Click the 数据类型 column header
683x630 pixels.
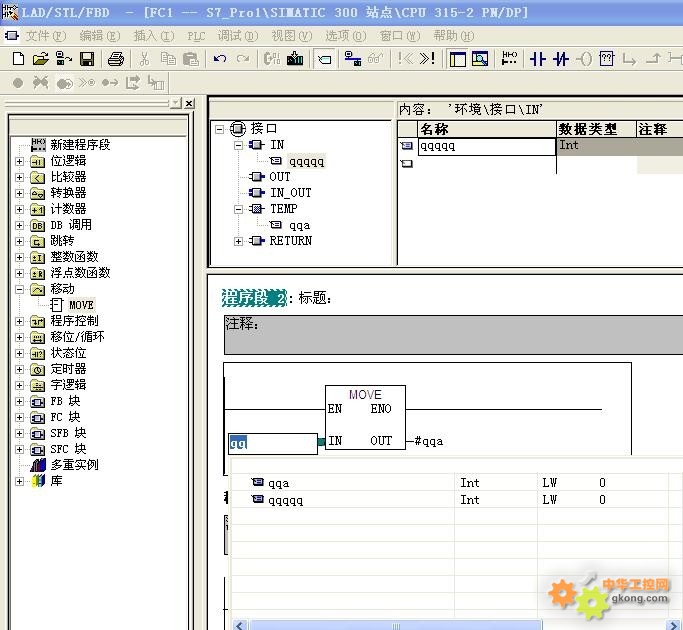click(x=596, y=129)
